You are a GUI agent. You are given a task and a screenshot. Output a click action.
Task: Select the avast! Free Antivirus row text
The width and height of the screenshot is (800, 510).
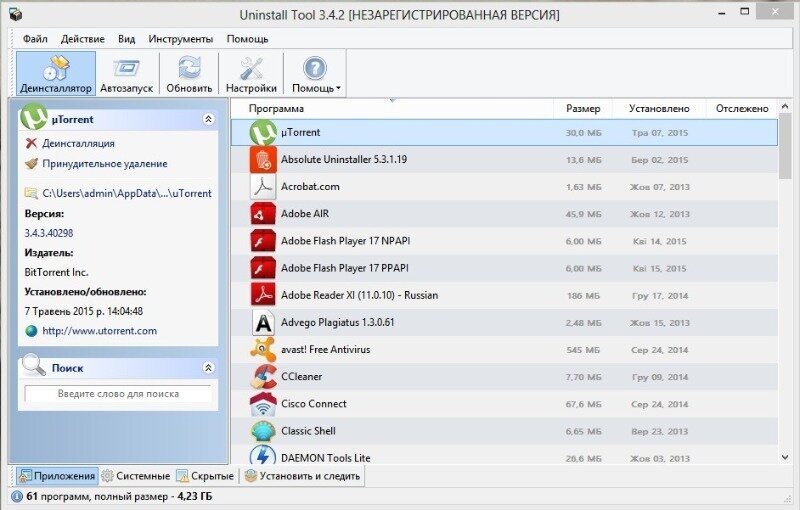[x=326, y=349]
